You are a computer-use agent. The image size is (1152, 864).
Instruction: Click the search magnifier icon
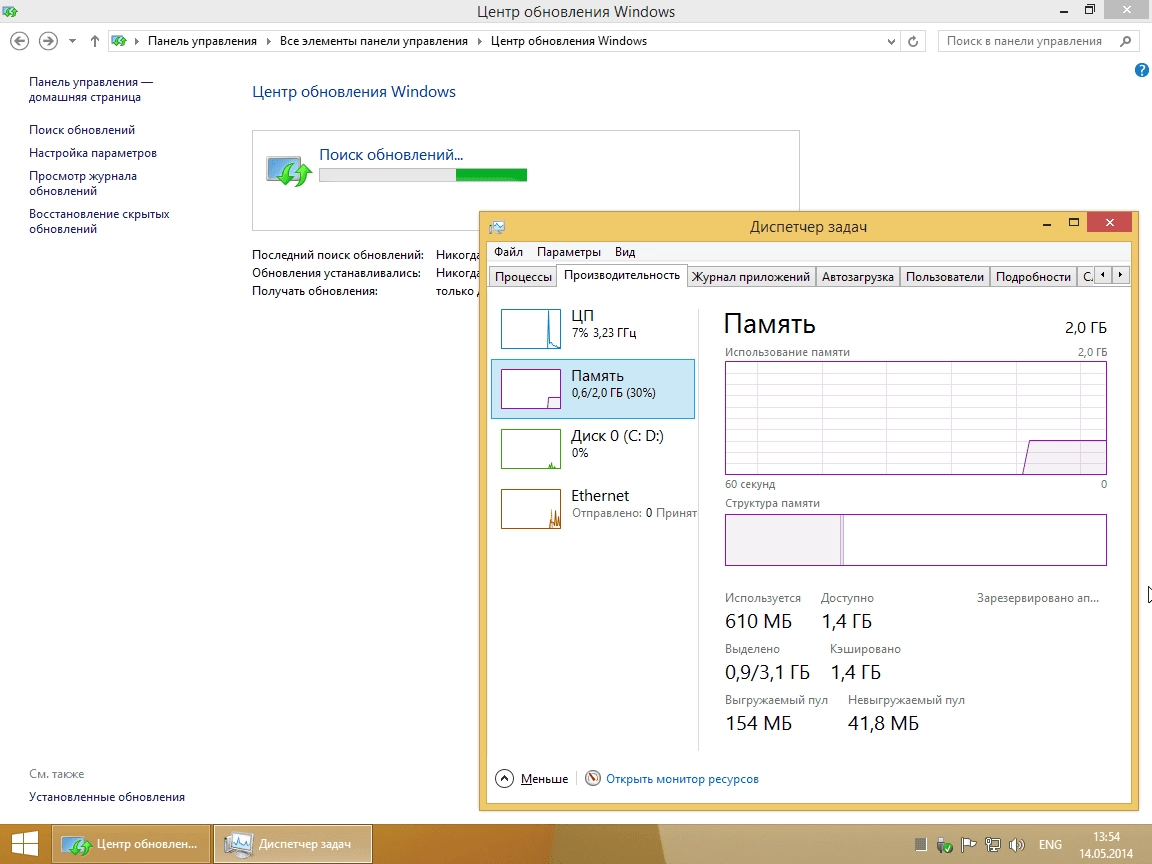pos(1126,41)
